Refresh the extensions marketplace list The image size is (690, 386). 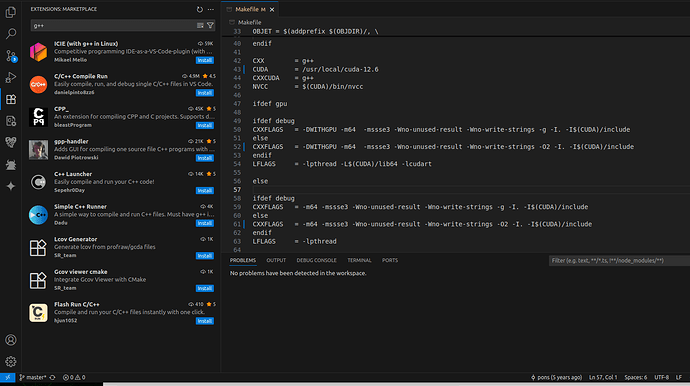pos(200,9)
